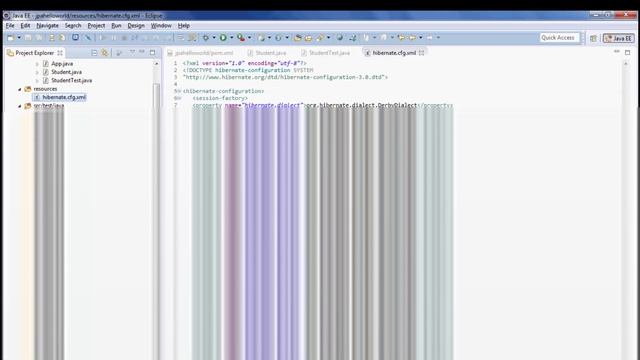Click the green Run button icon
Image resolution: width=640 pixels, height=360 pixels.
[x=223, y=38]
